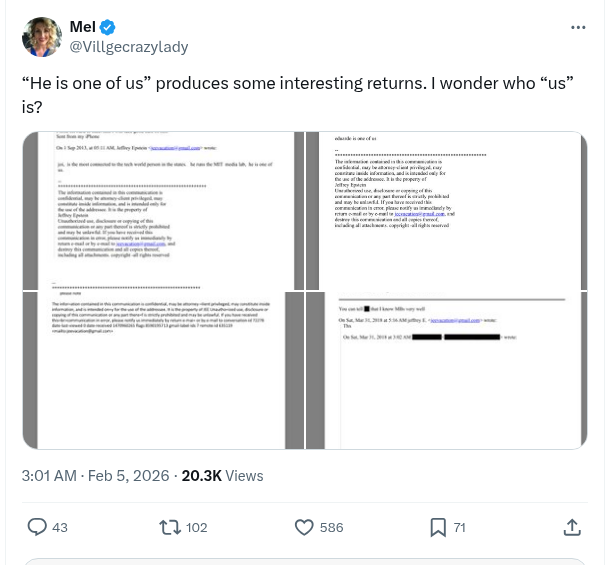608x565 pixels.
Task: Open the bottom-right email screenshot image
Action: 446,370
